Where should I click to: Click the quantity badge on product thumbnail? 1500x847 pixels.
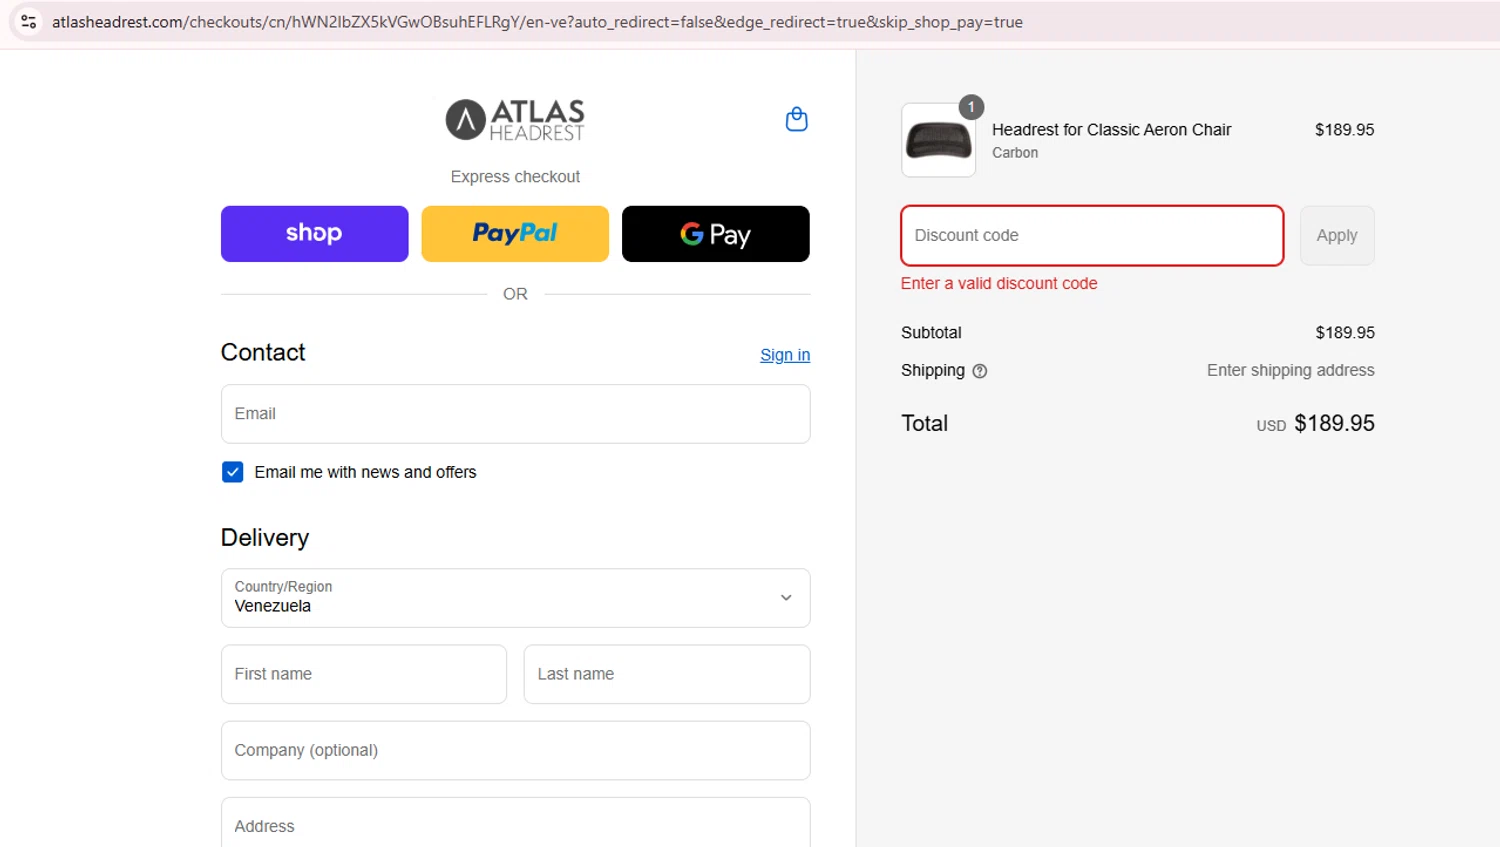(971, 107)
